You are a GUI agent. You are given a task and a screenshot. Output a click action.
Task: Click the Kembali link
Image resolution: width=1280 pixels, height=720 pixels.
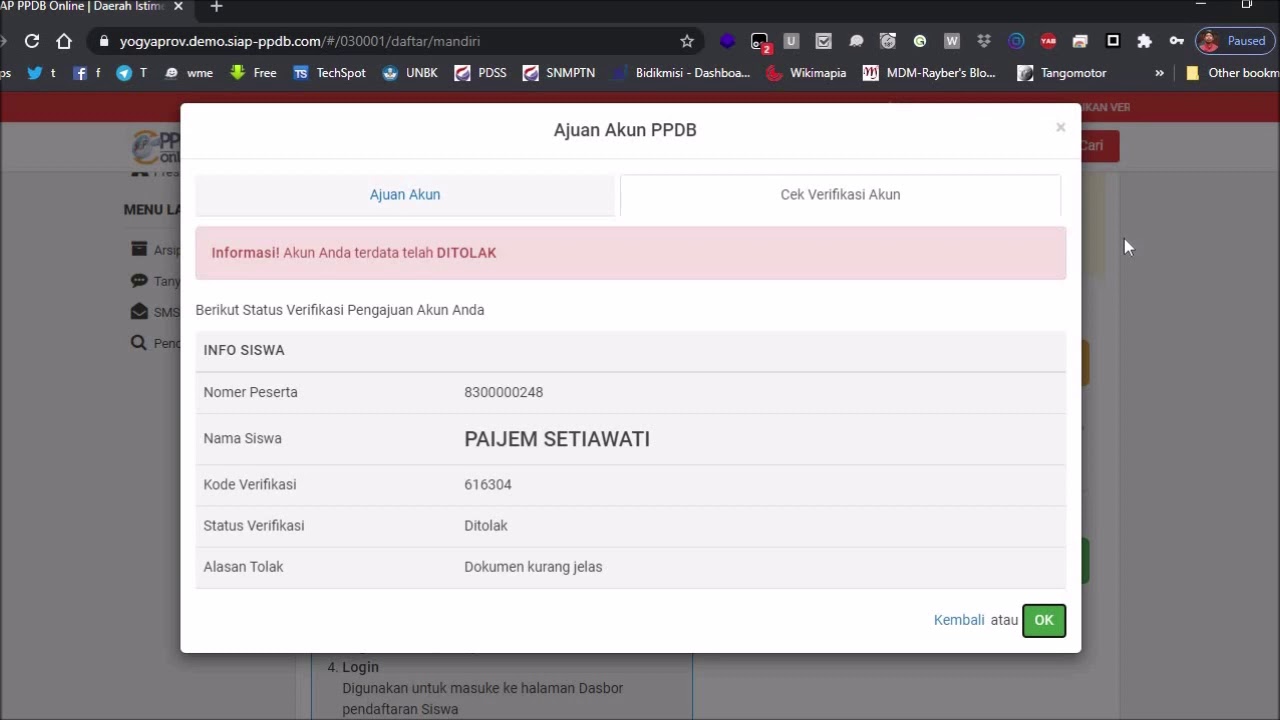959,620
